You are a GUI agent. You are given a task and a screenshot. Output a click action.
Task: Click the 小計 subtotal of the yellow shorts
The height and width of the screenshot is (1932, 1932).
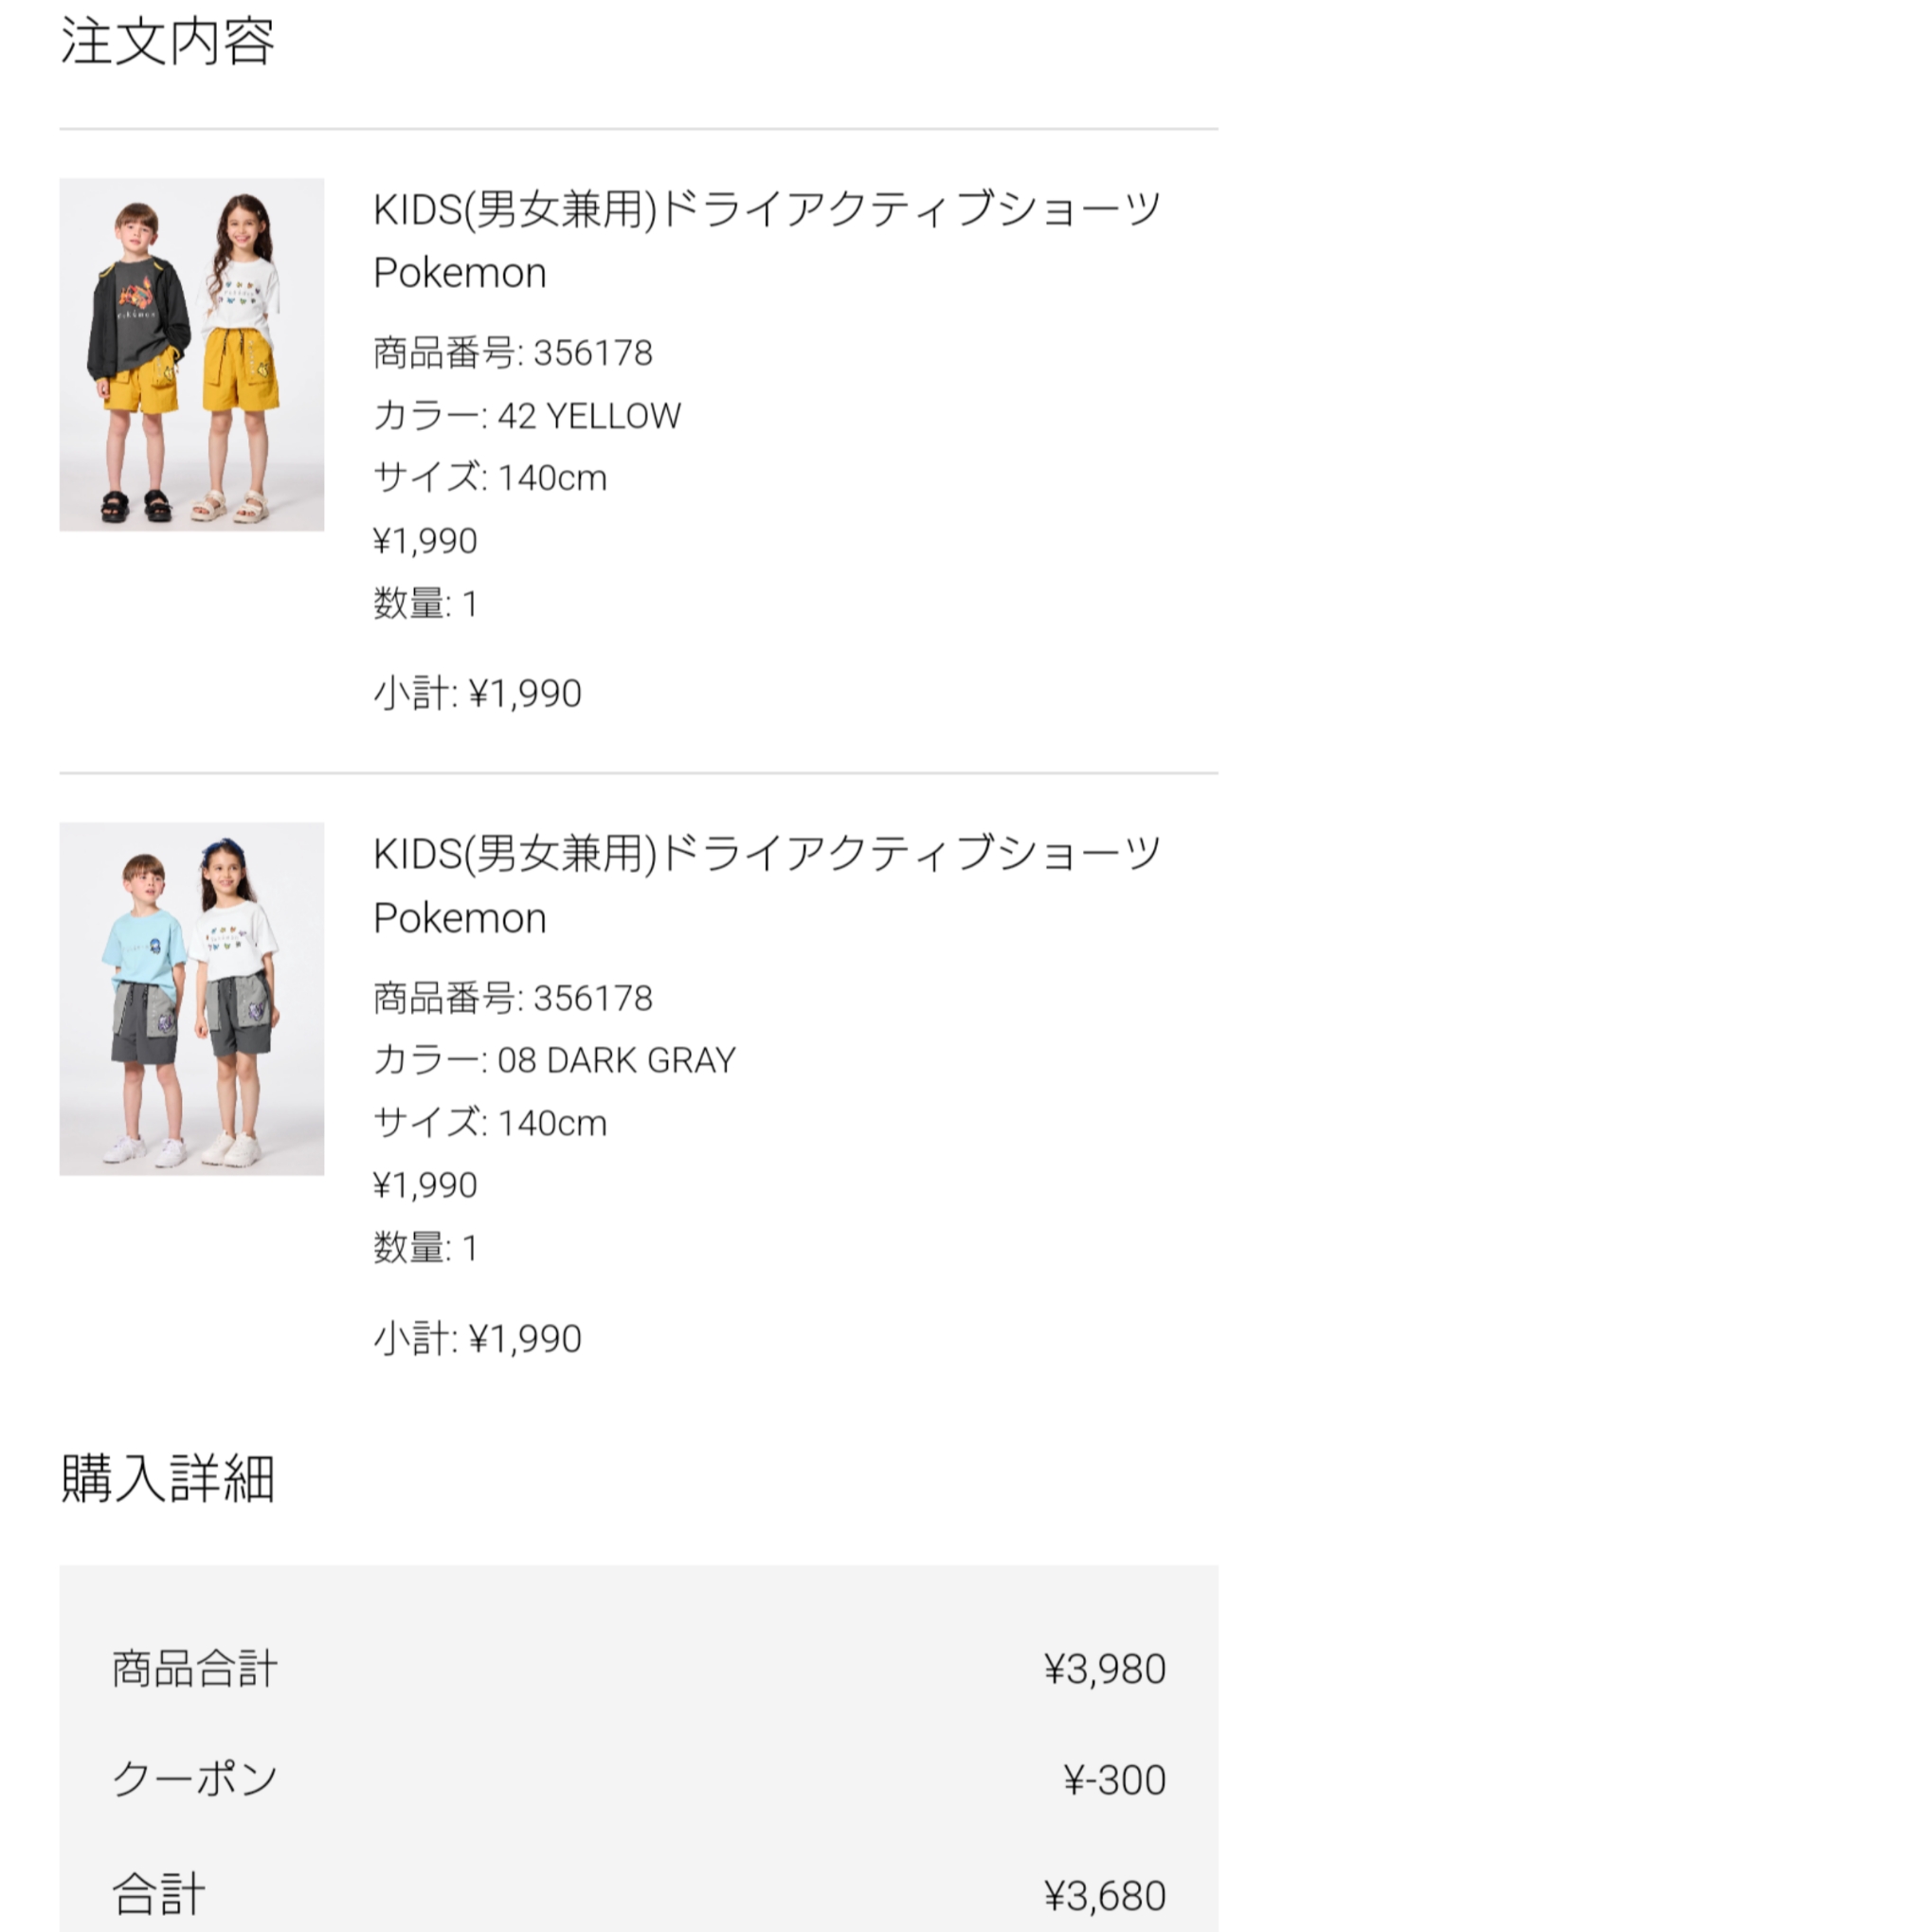(x=477, y=693)
